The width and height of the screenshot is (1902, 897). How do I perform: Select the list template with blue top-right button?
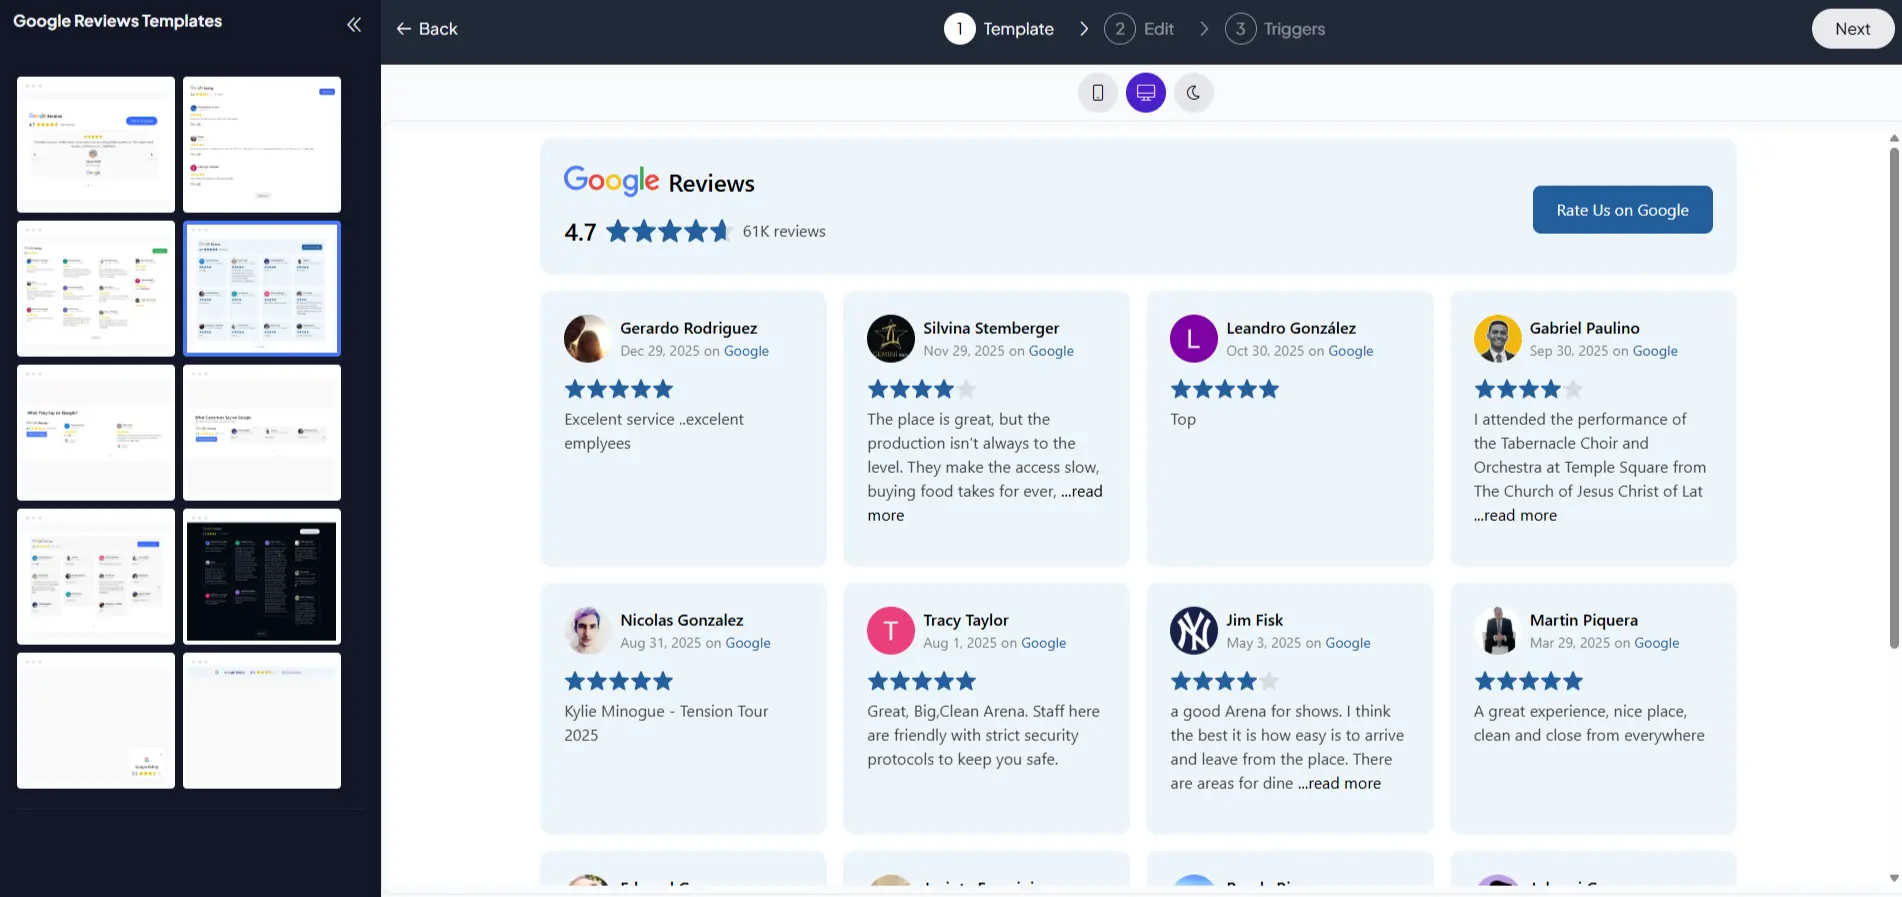point(262,145)
